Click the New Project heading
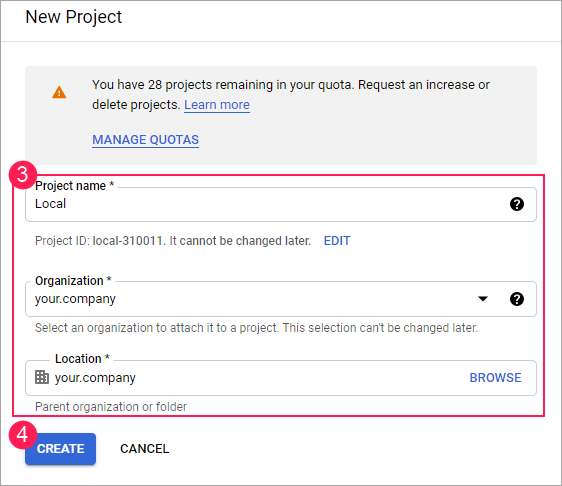Screen dimensions: 562x486 click(73, 17)
